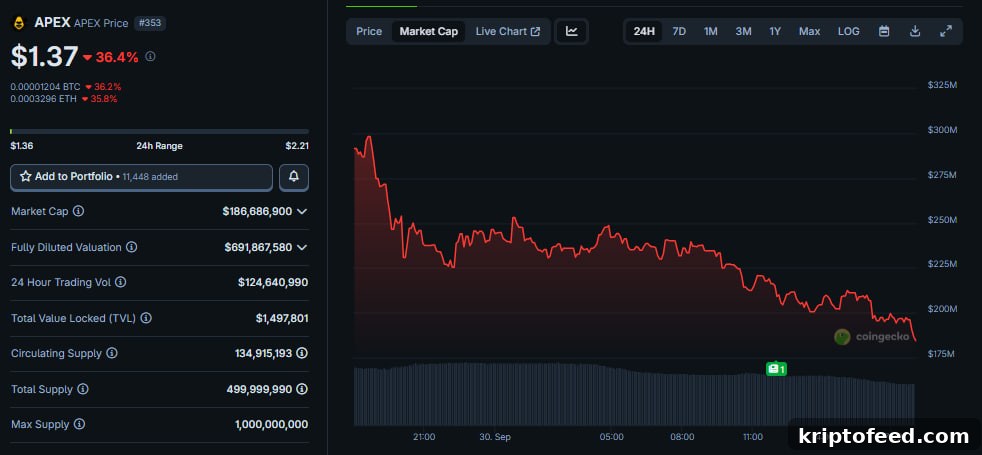
Task: Click info icon next to Circulating Supply label
Action: click(x=111, y=353)
